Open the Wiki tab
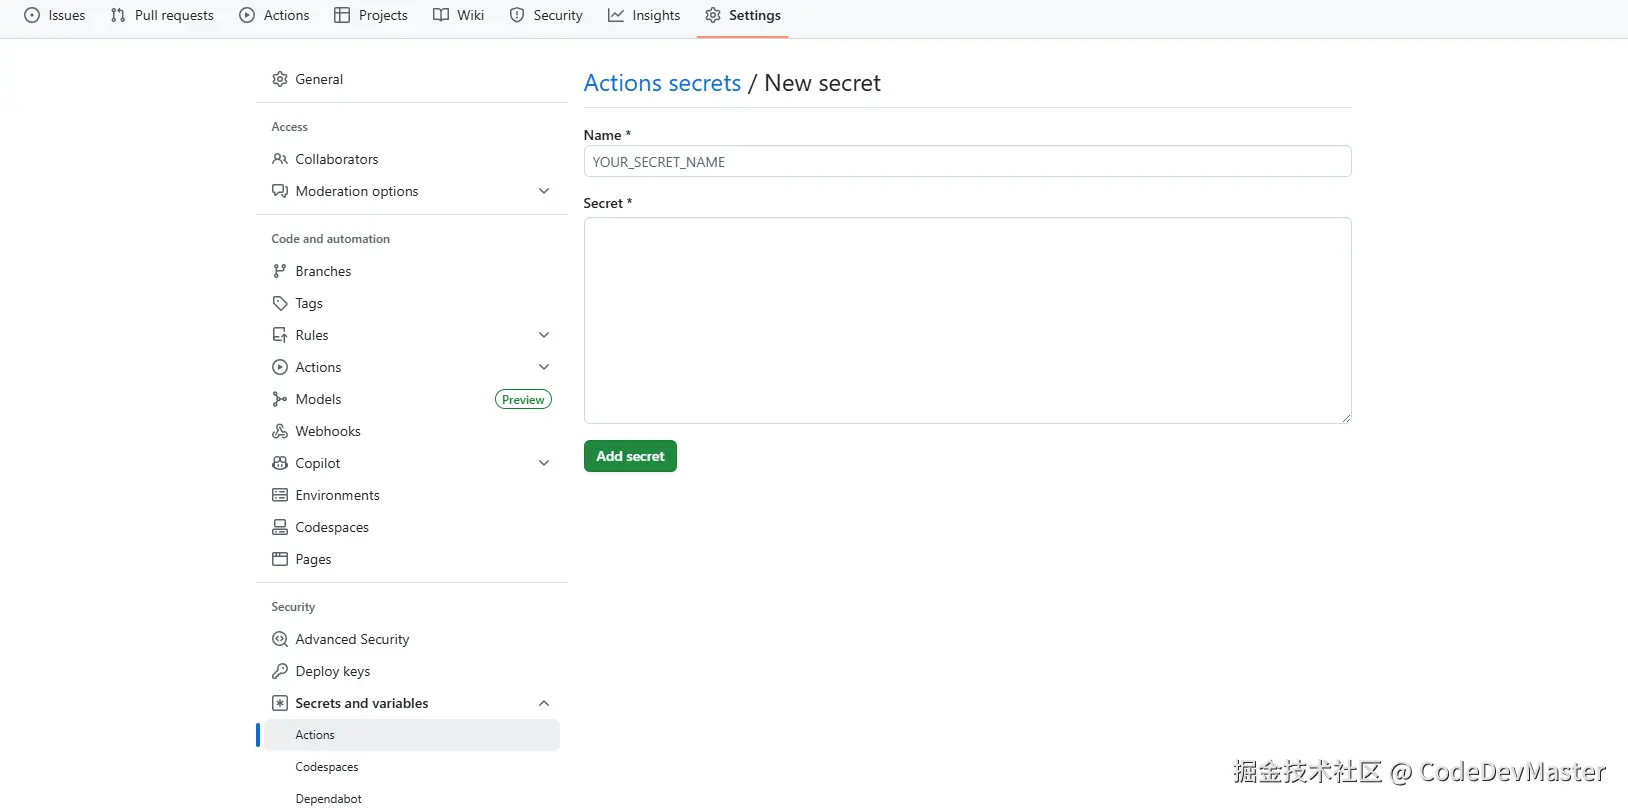Image resolution: width=1628 pixels, height=808 pixels. 459,15
